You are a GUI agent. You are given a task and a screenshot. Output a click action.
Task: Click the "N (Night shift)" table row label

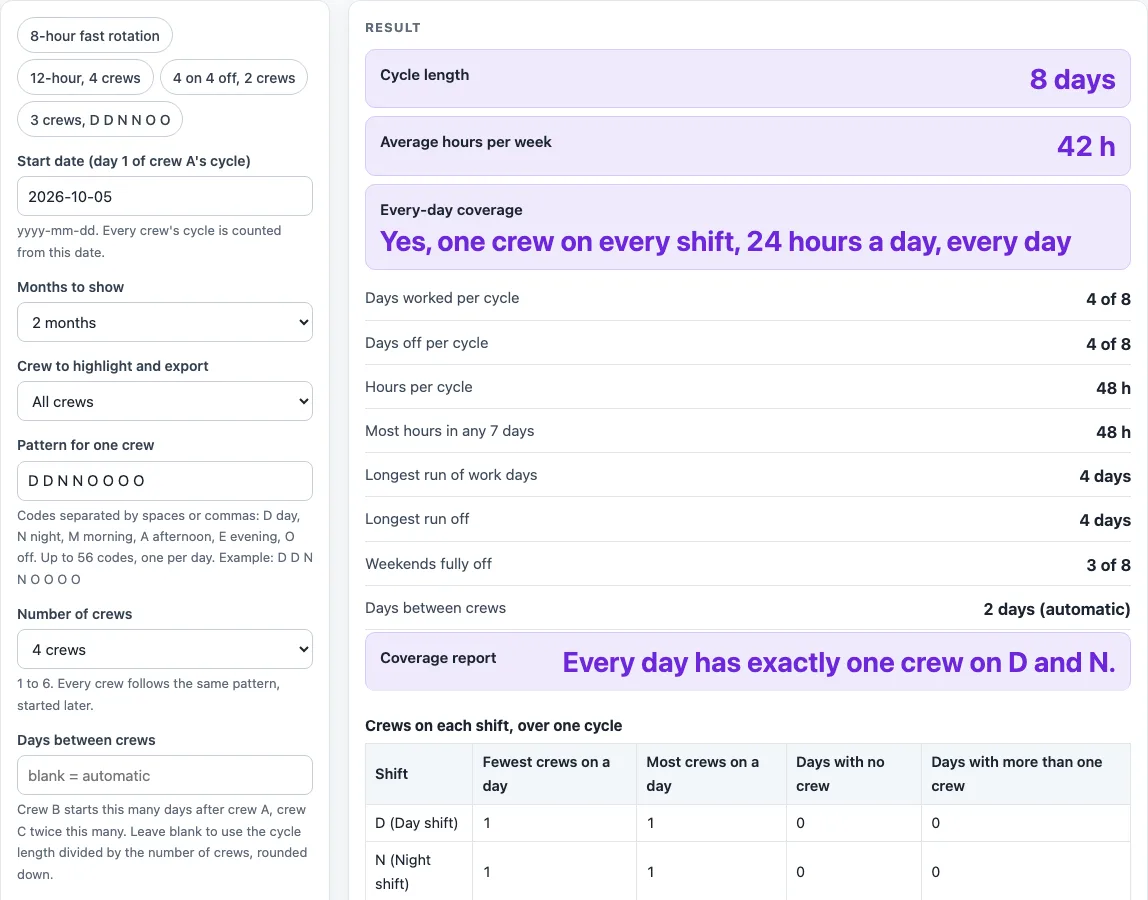click(403, 871)
